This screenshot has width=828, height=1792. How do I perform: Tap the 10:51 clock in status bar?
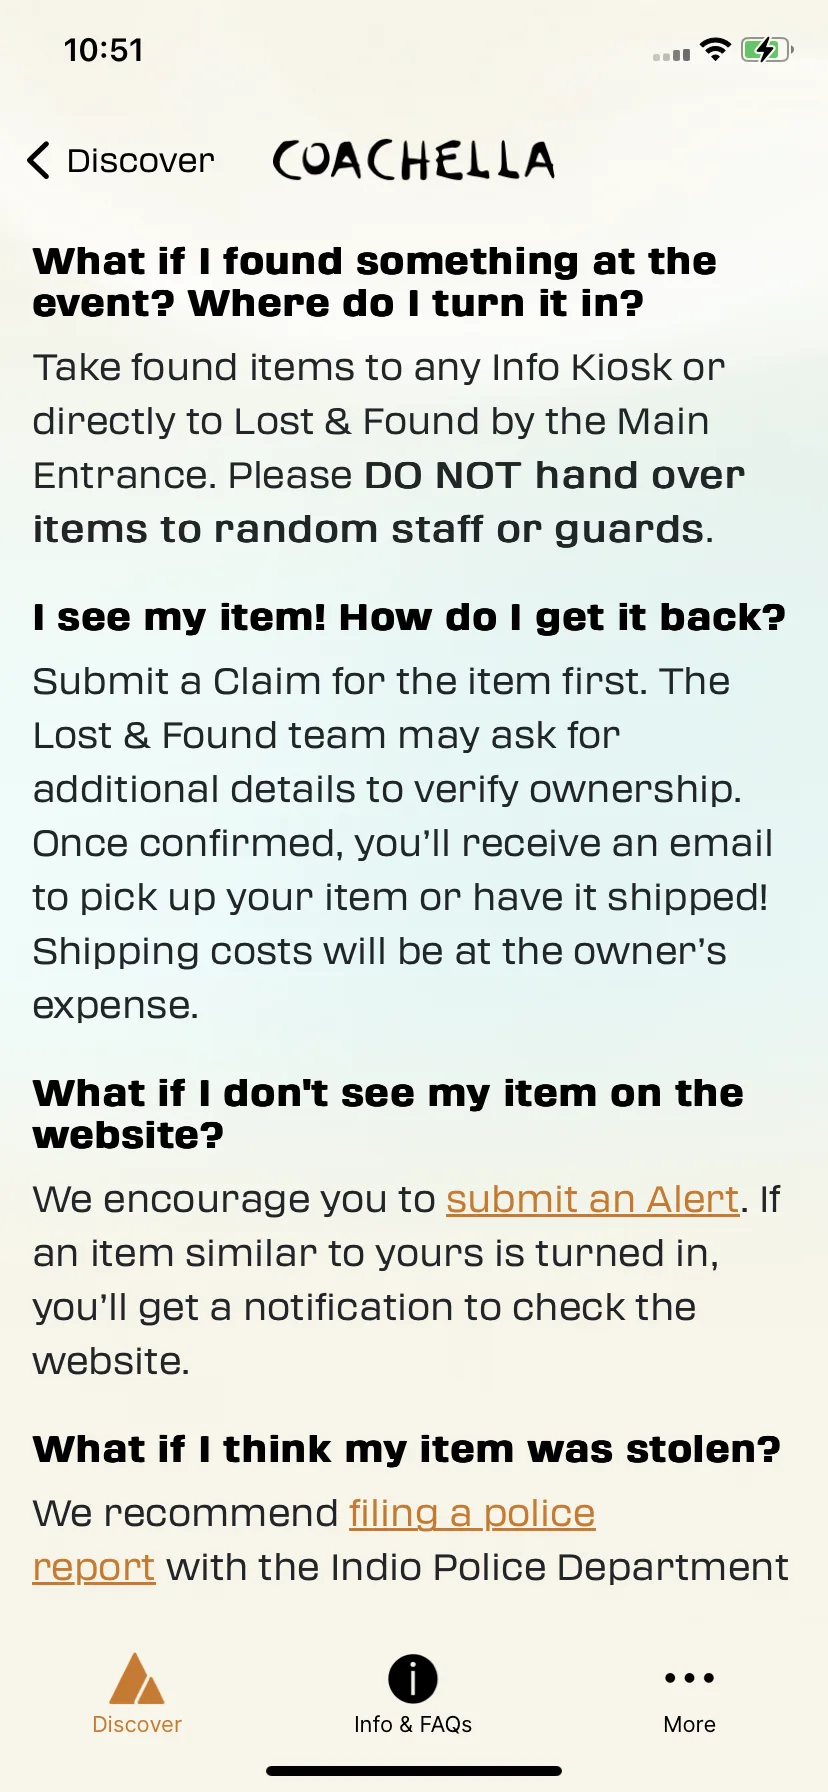pos(104,50)
